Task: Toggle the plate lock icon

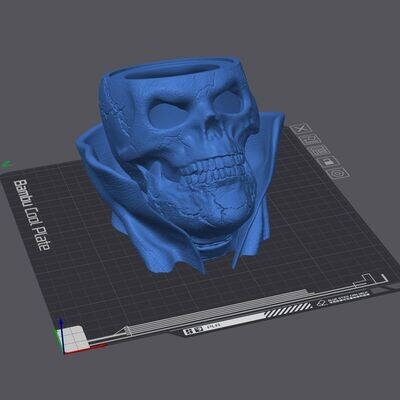Action: 328,162
